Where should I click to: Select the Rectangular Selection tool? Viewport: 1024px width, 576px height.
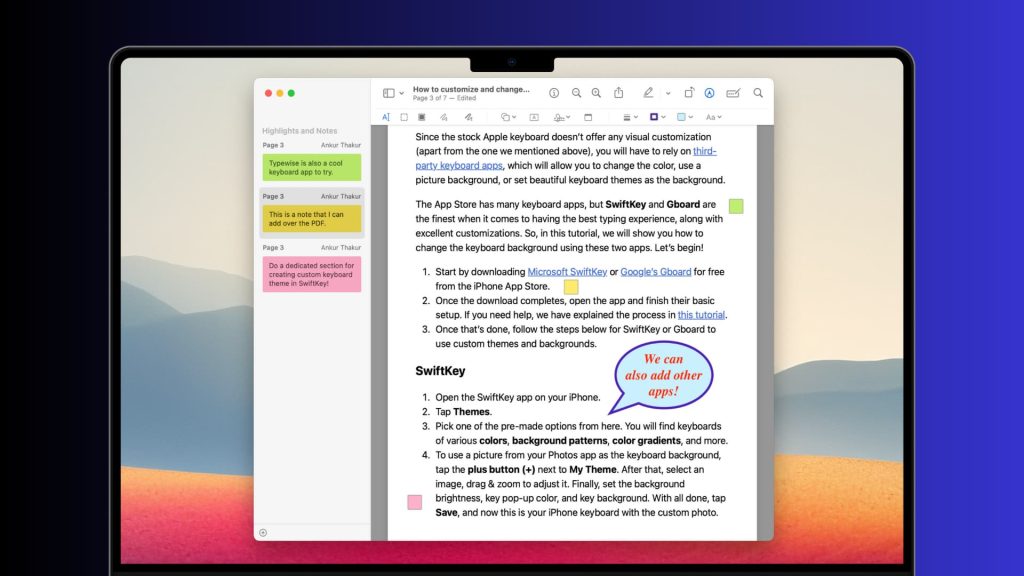(x=404, y=117)
